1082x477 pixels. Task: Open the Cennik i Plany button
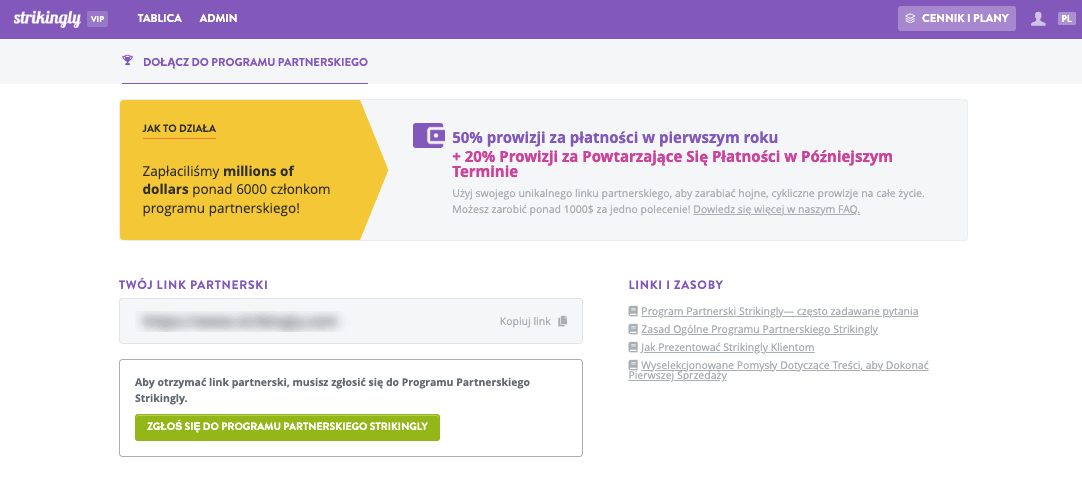(957, 19)
